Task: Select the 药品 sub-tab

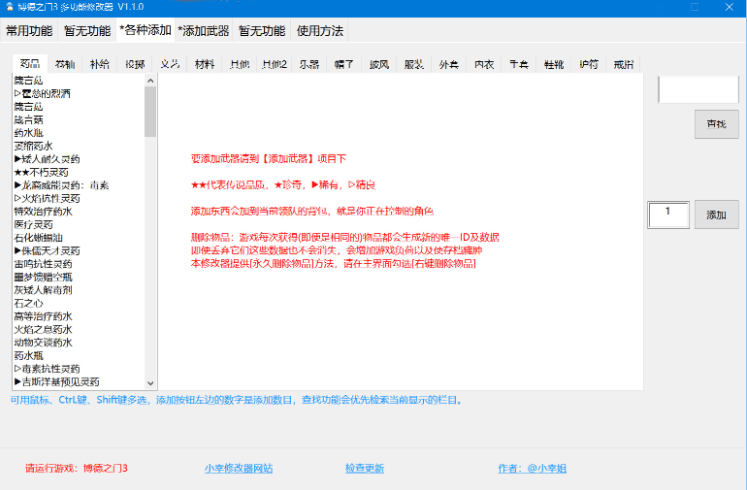Action: 30,64
